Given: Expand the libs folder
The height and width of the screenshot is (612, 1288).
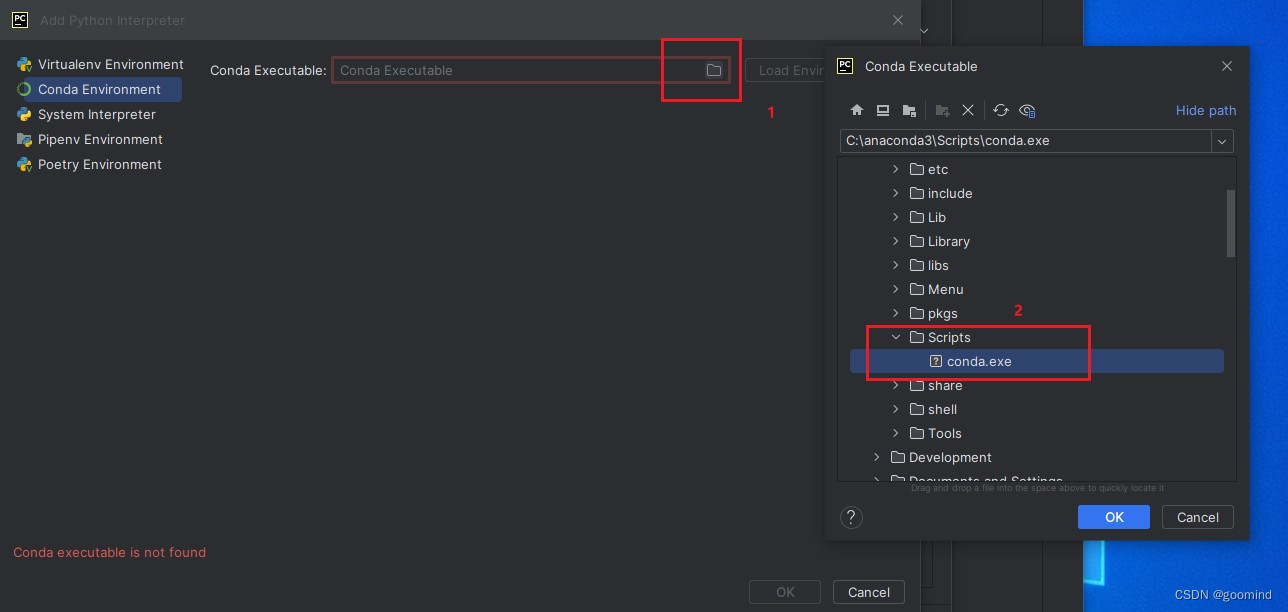Looking at the screenshot, I should click(896, 265).
